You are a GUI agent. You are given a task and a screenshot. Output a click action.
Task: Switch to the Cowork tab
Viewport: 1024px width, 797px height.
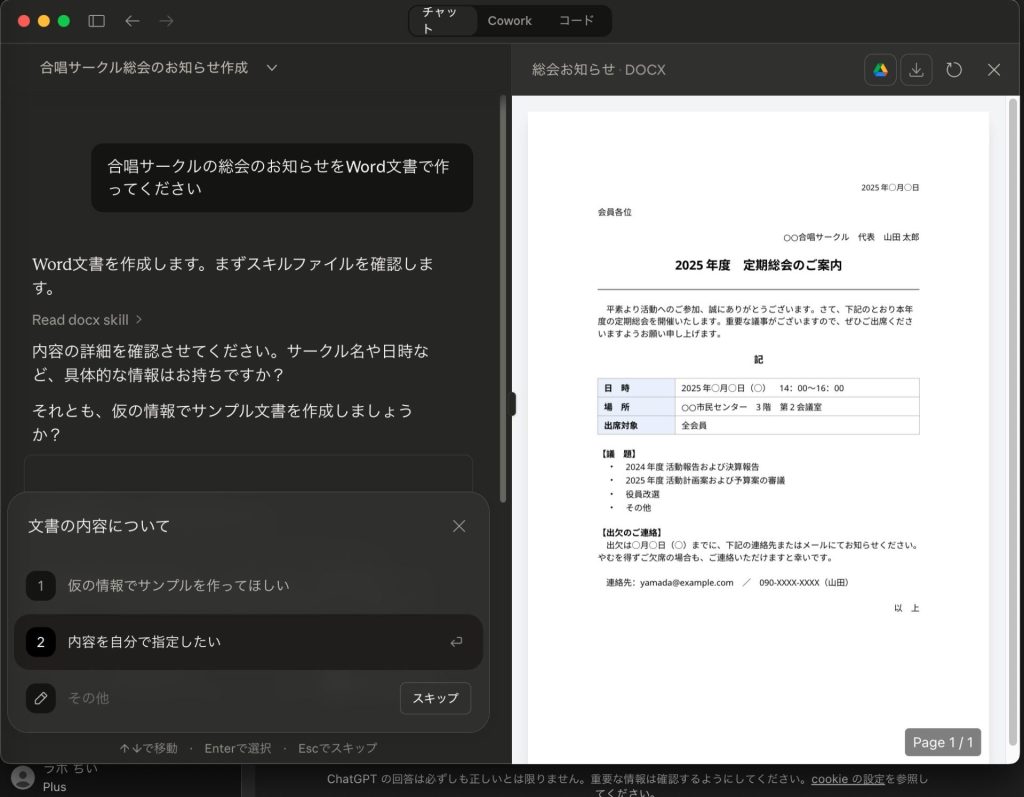tap(509, 21)
